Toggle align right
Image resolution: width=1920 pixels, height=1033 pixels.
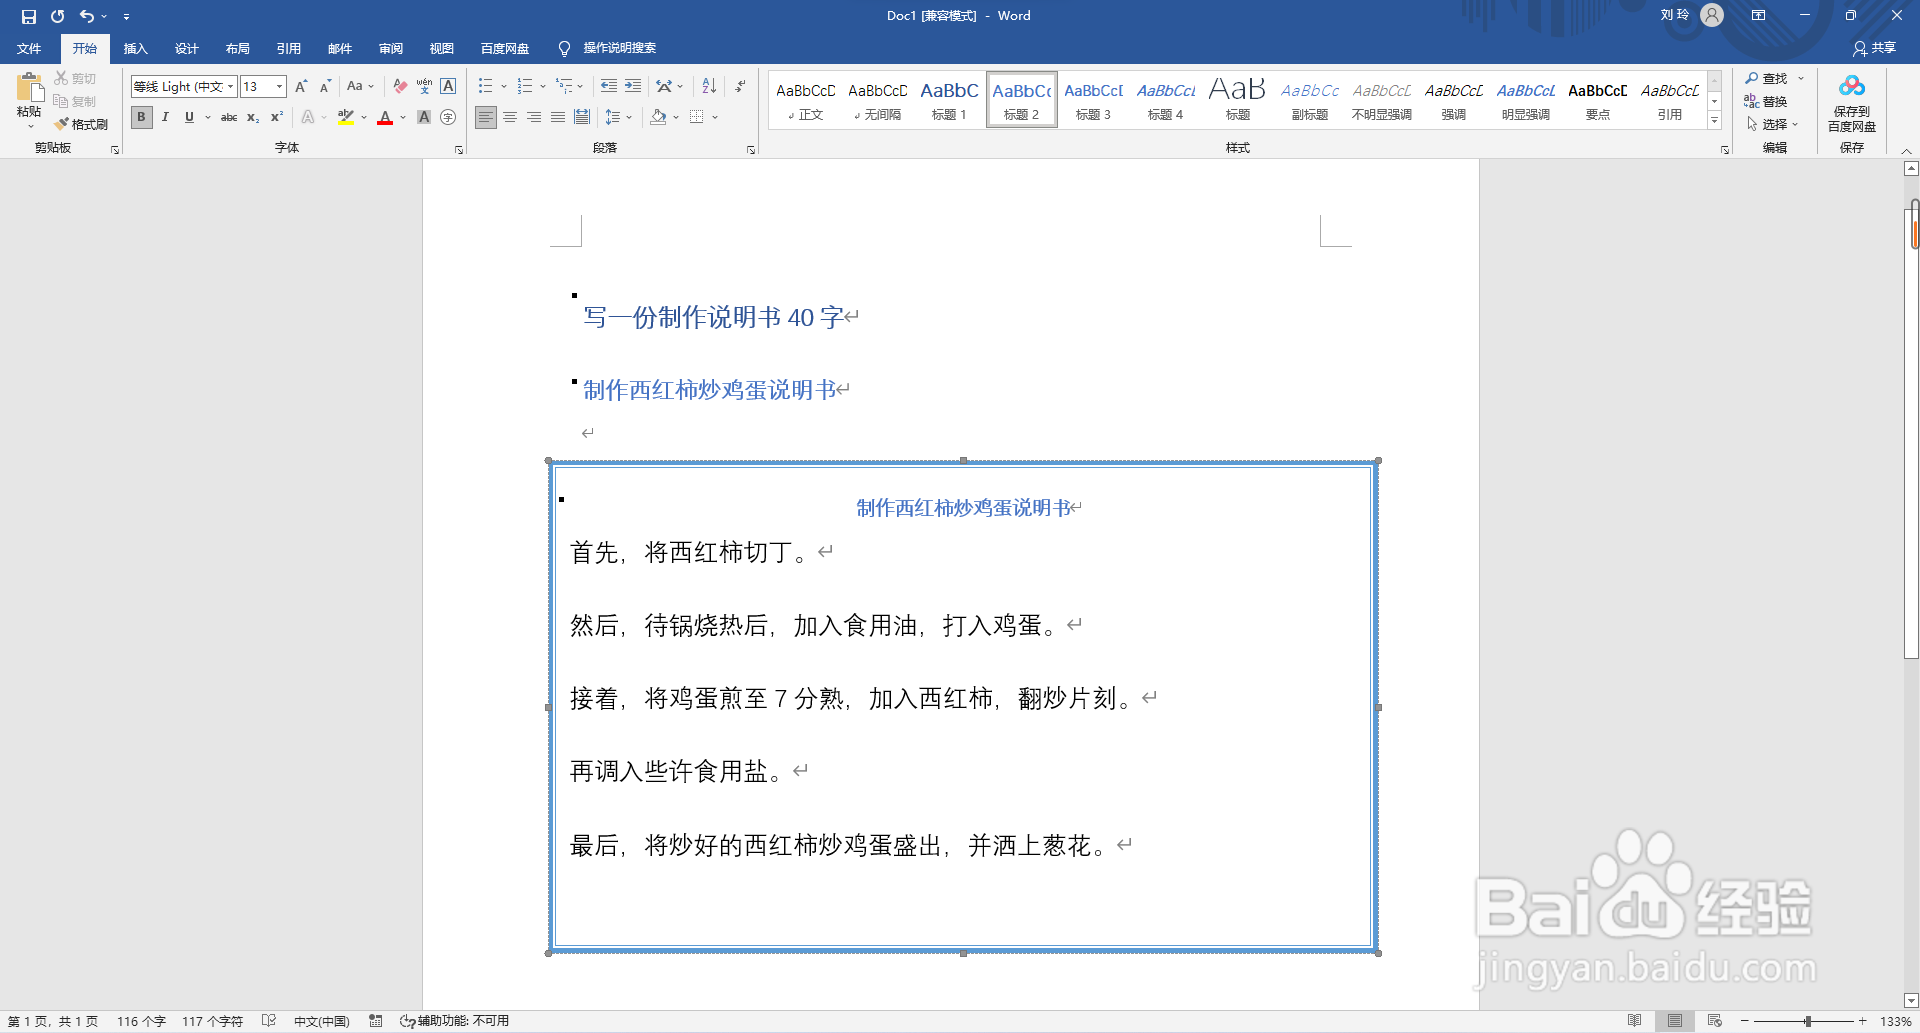(x=534, y=117)
